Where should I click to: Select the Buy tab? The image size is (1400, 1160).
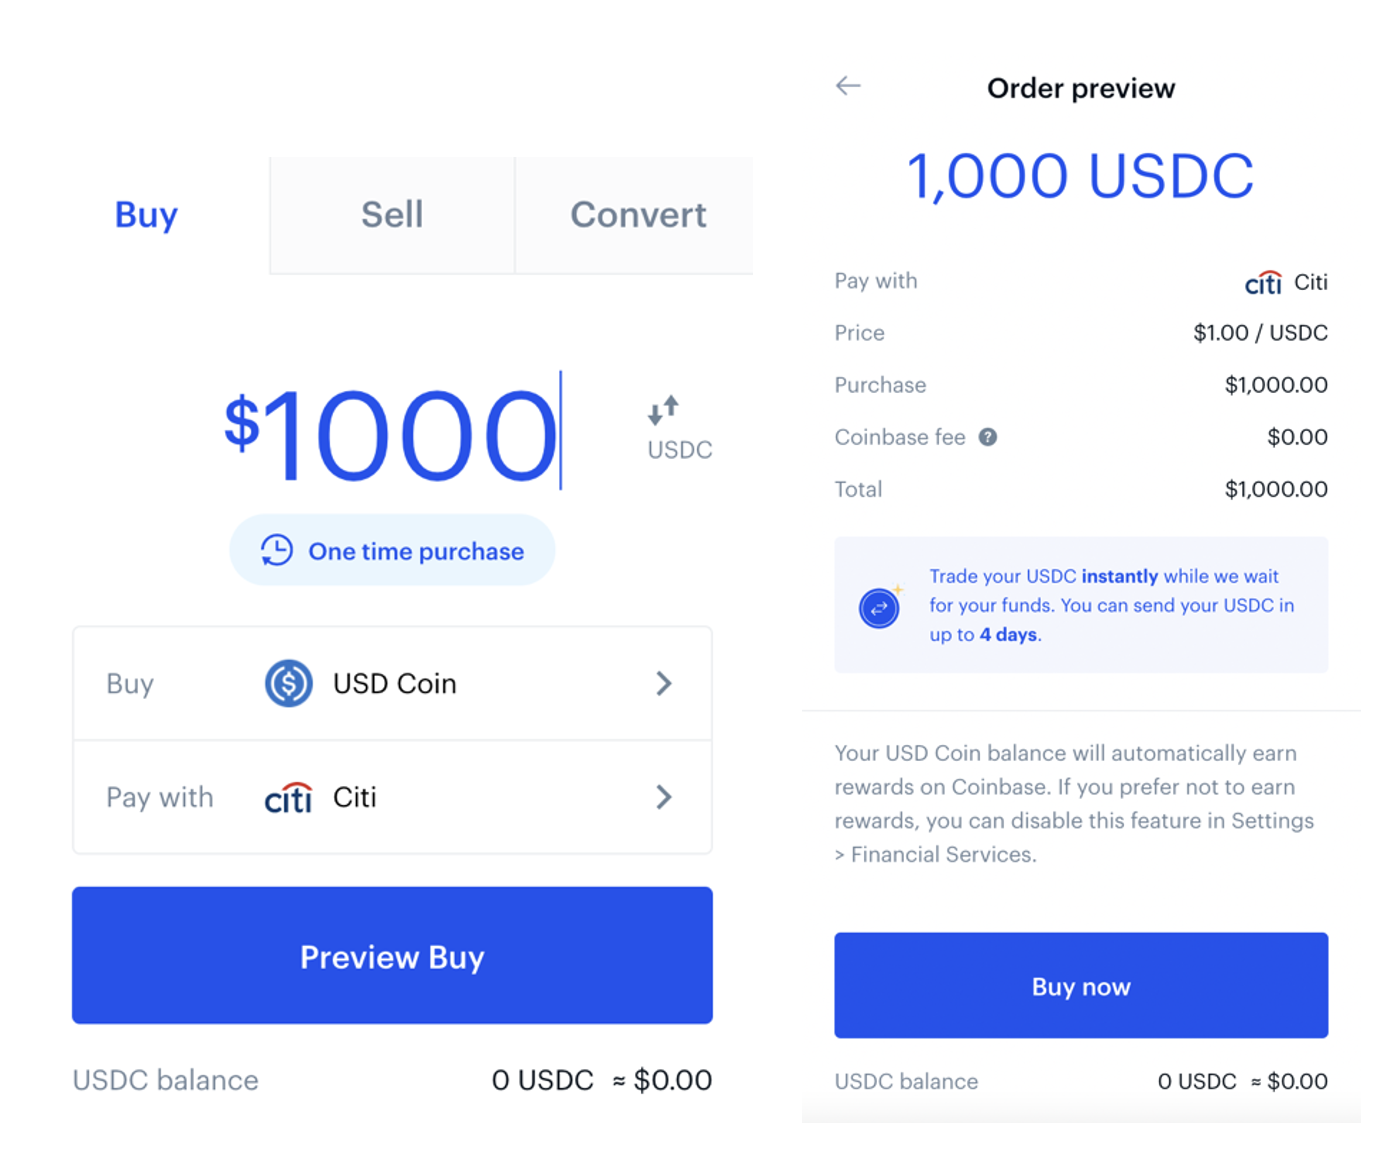pyautogui.click(x=146, y=214)
